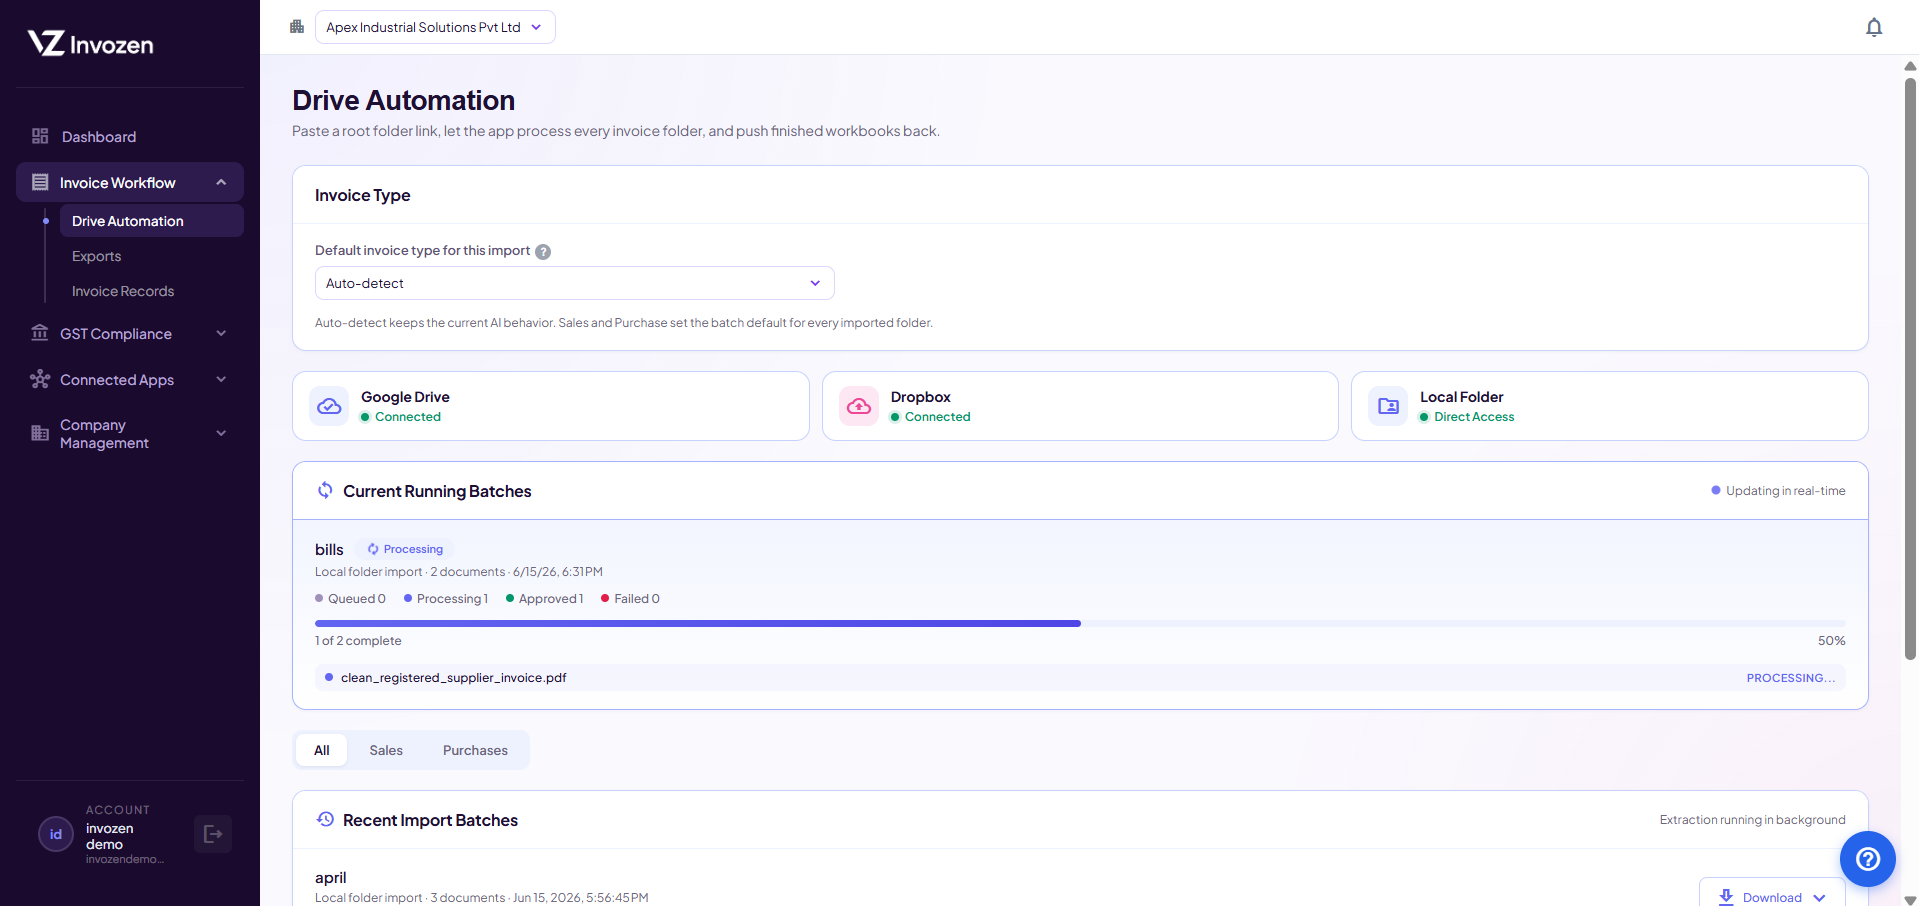Select the Purchases tab
This screenshot has width=1919, height=906.
coord(475,750)
